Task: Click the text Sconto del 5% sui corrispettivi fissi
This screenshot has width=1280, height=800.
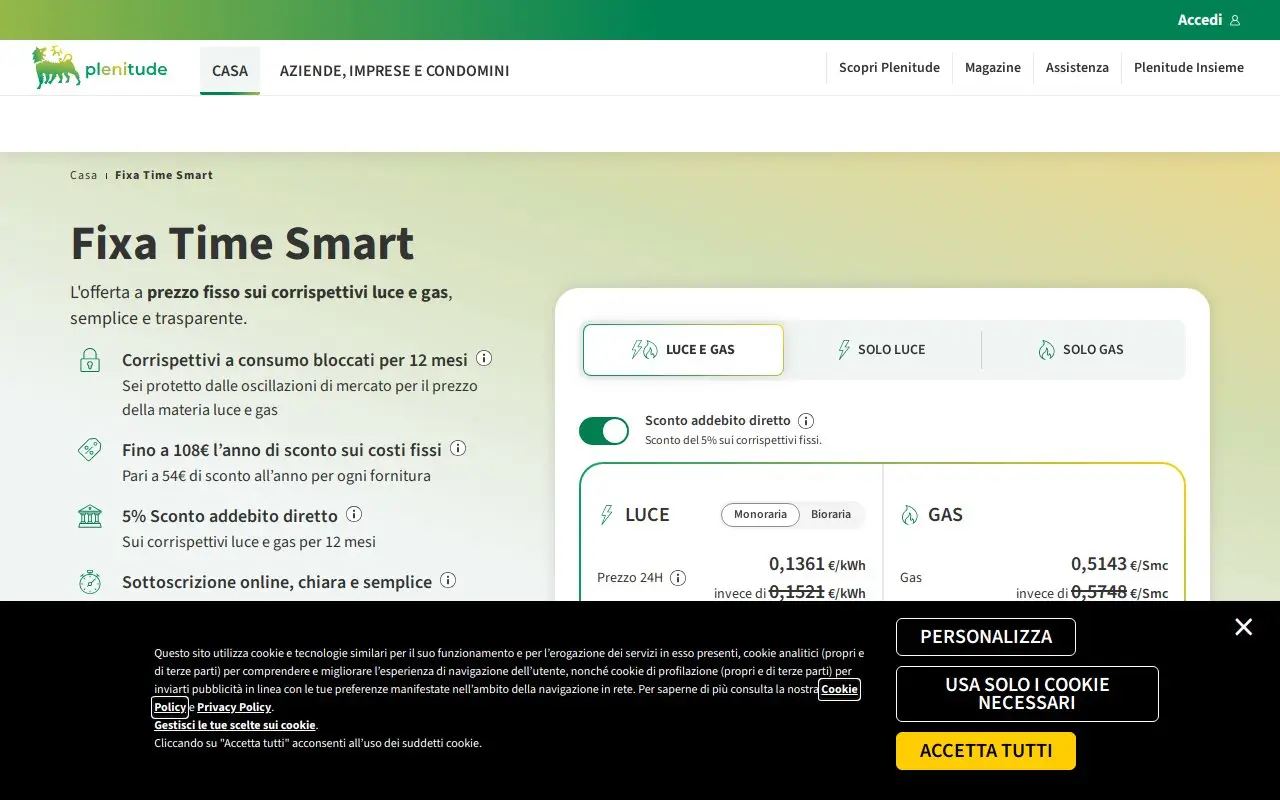Action: pyautogui.click(x=733, y=440)
